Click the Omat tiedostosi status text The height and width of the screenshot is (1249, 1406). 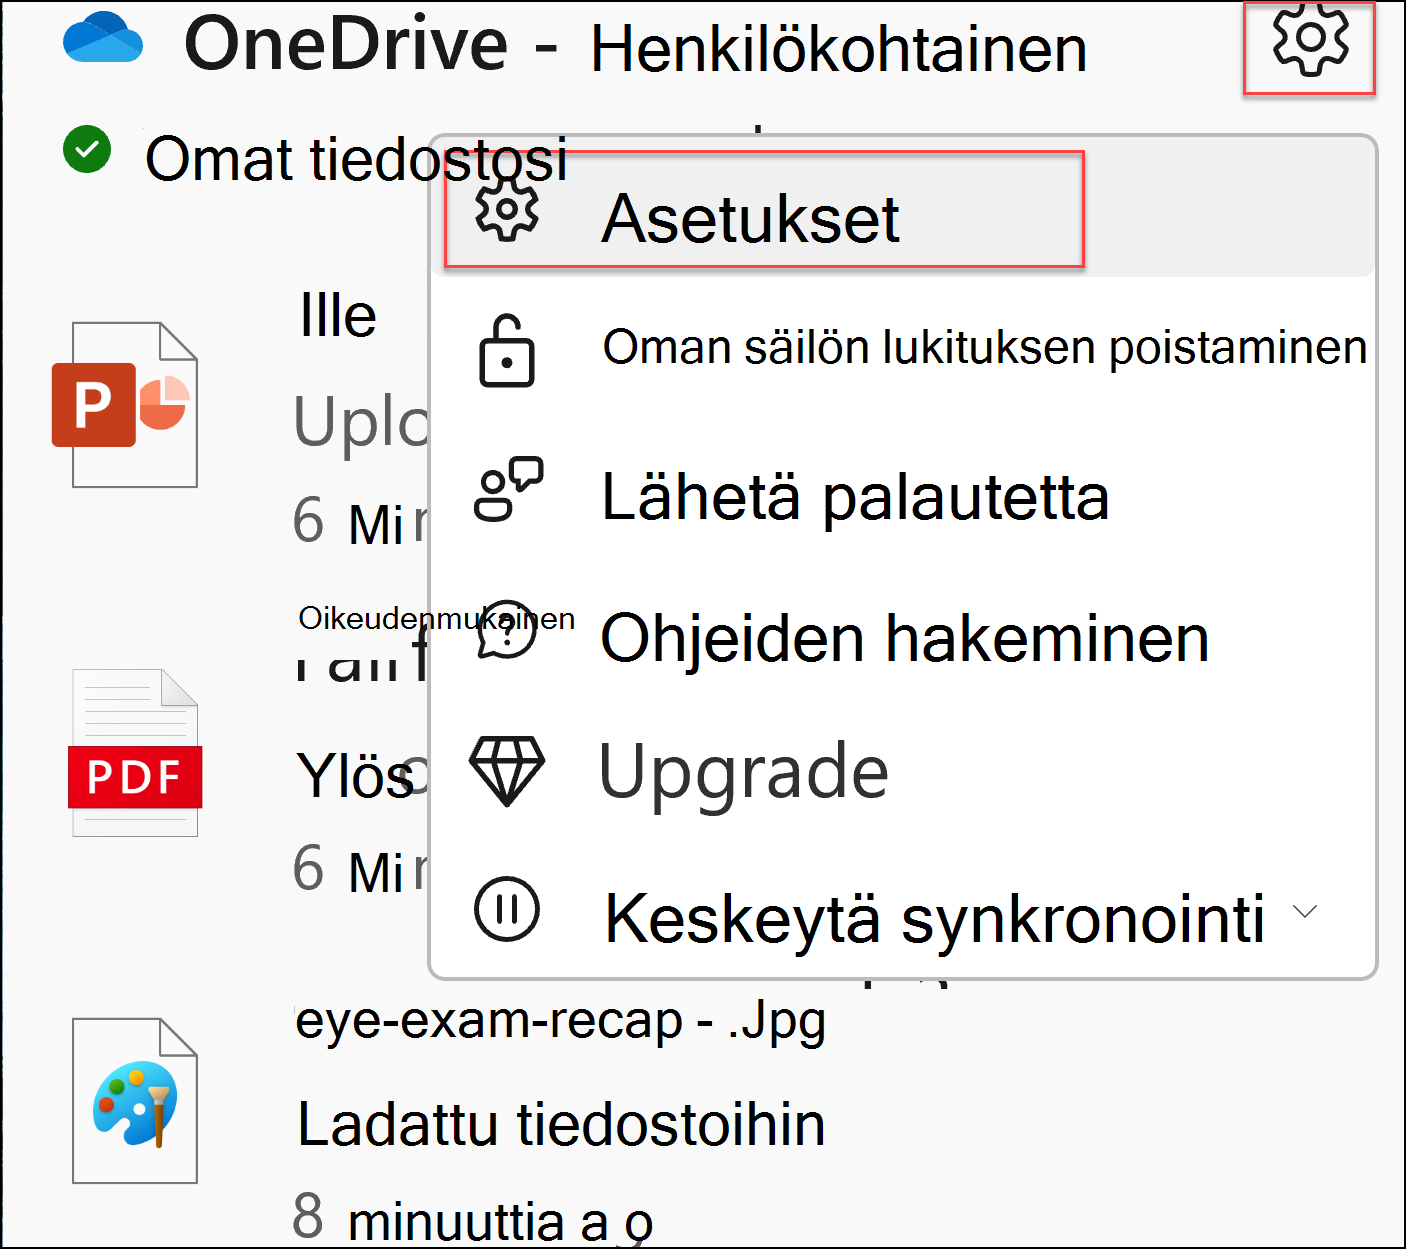click(x=356, y=159)
